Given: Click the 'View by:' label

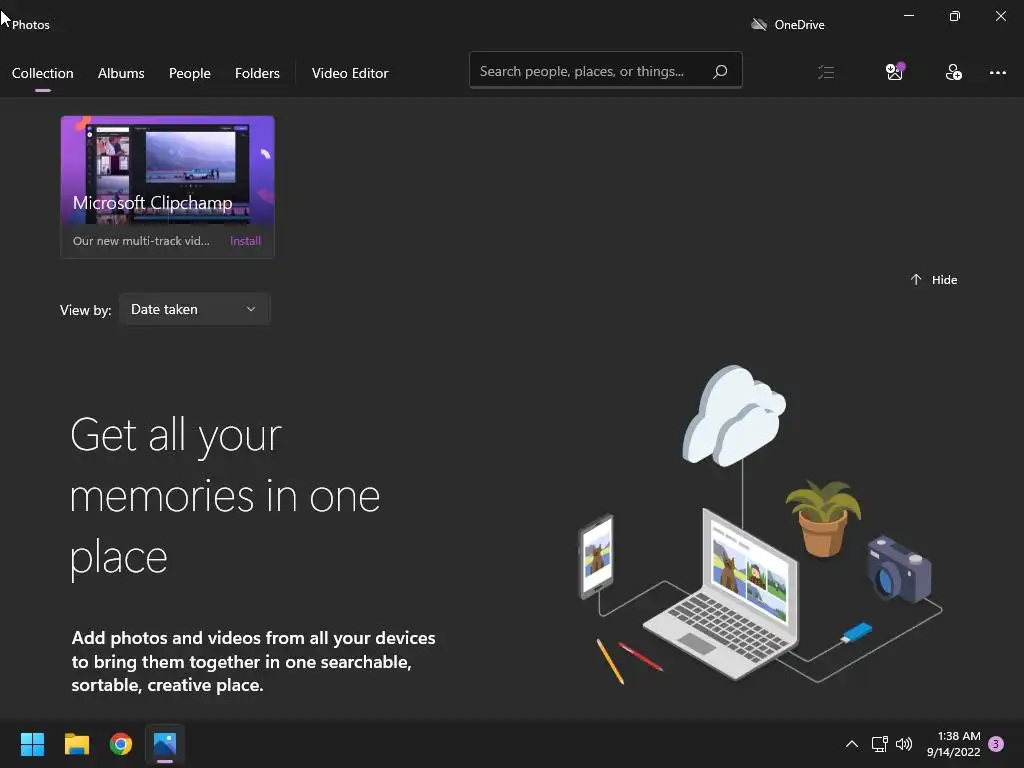Looking at the screenshot, I should point(86,310).
